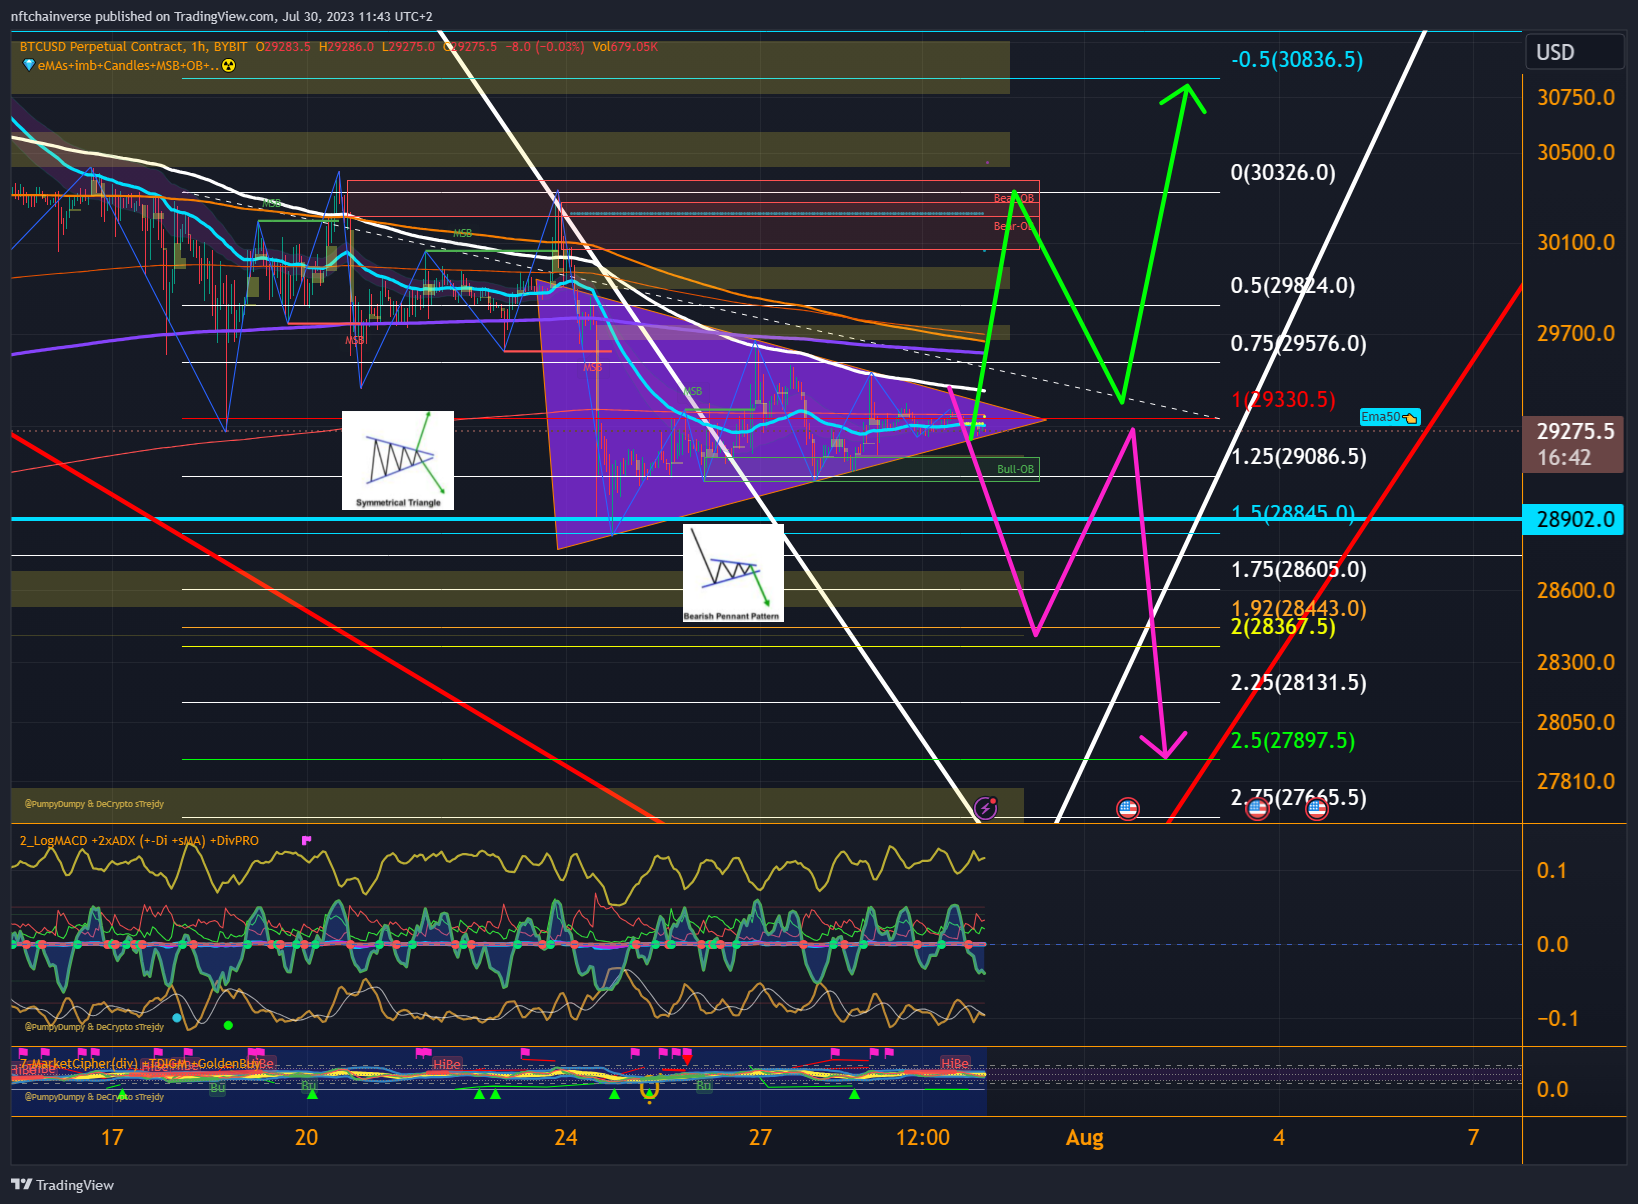The height and width of the screenshot is (1204, 1638).
Task: Click the 2_LogMACD +2xADX indicator legend
Action: click(139, 840)
